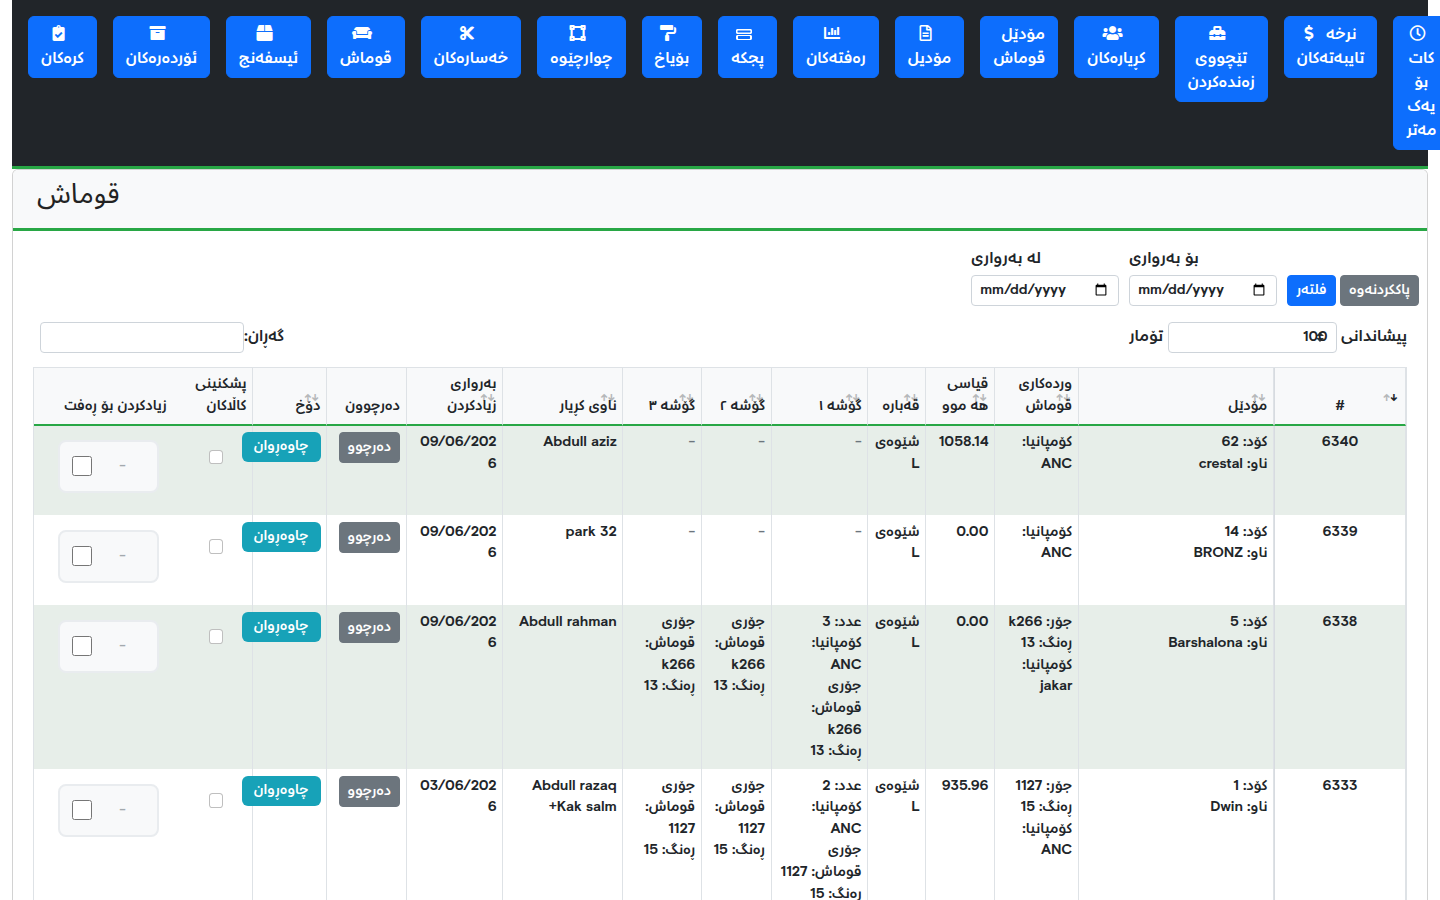This screenshot has width=1440, height=900.
Task: Click دەرچوو button for Abdull aziz row
Action: [x=369, y=447]
